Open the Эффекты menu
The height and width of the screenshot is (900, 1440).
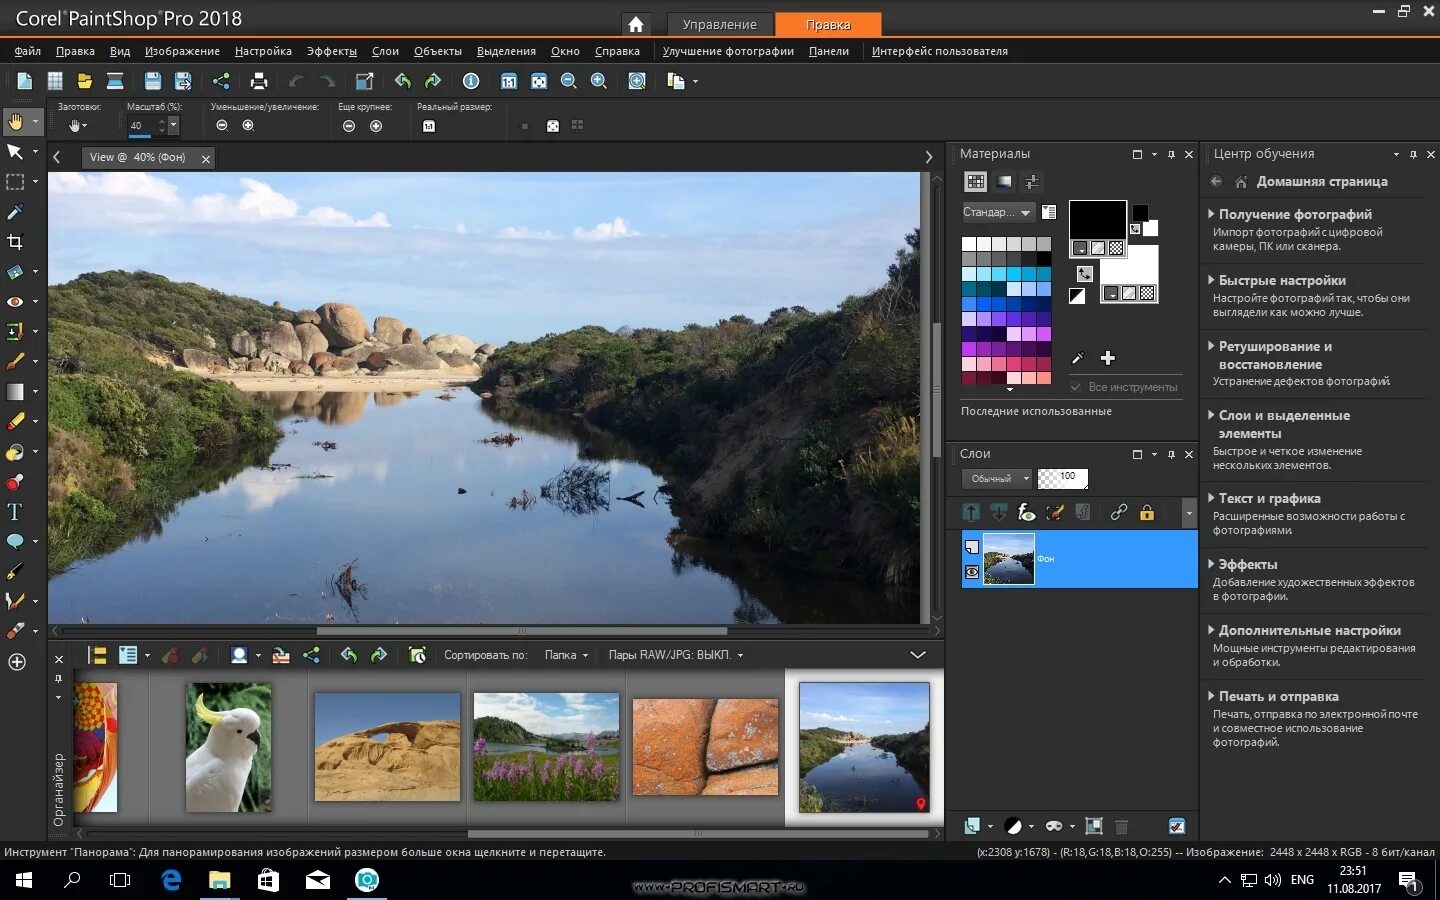tap(332, 51)
